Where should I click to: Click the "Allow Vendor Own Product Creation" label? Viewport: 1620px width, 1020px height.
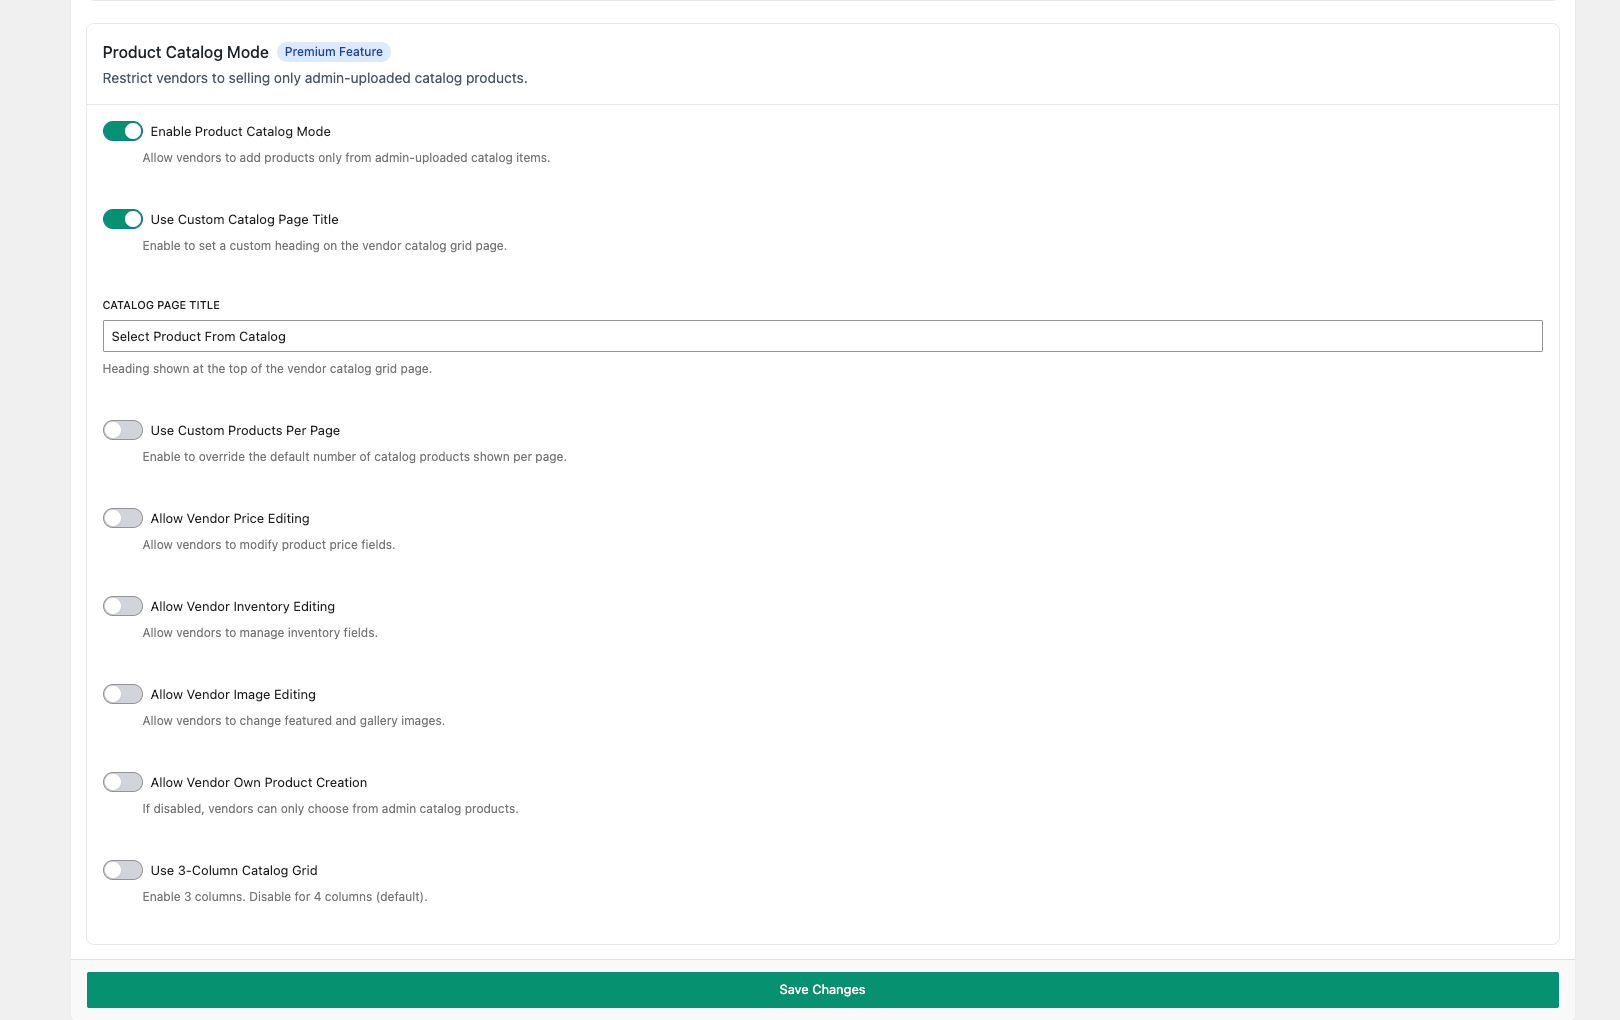258,782
